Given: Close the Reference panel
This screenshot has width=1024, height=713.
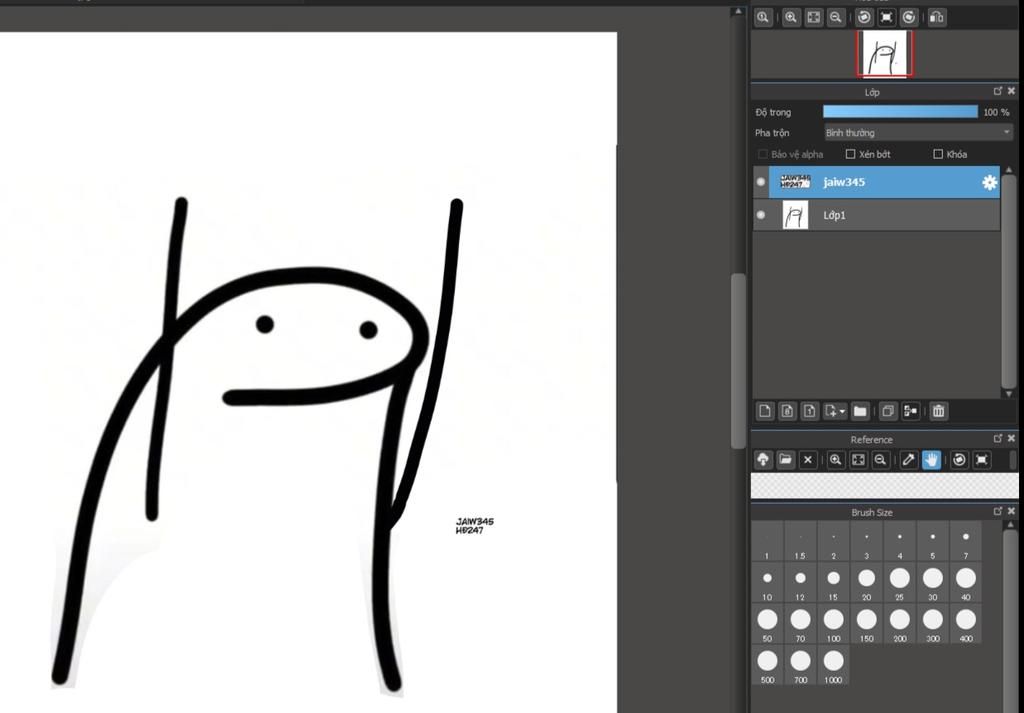Looking at the screenshot, I should (1012, 439).
